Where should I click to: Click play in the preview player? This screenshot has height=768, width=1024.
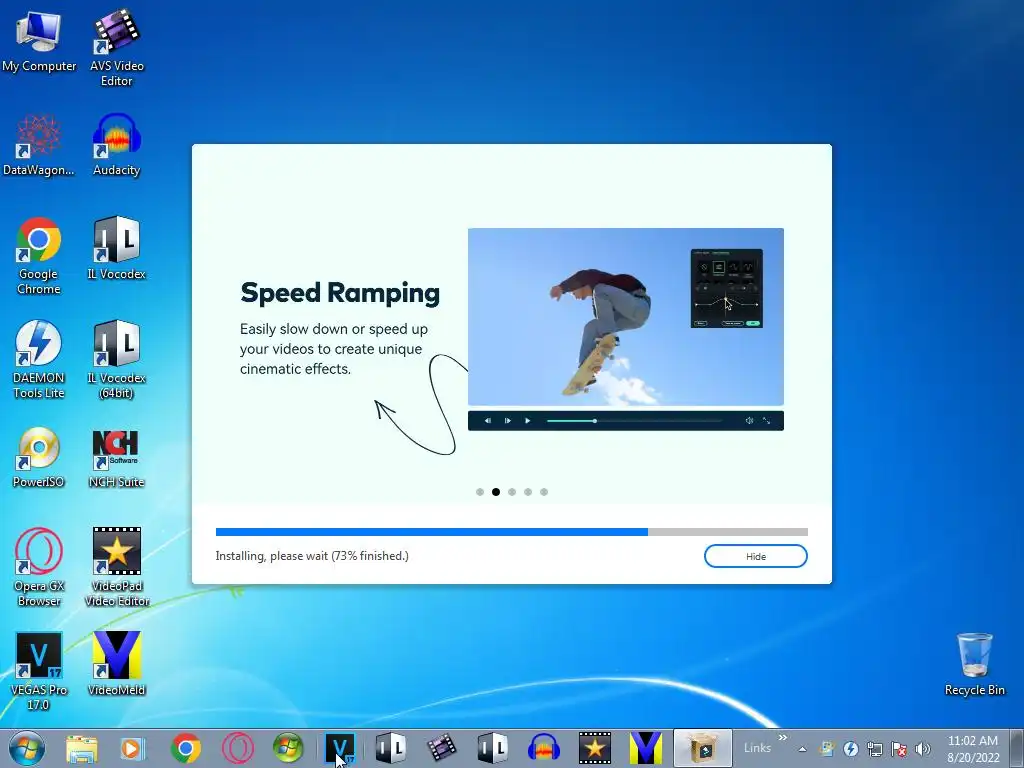(528, 421)
